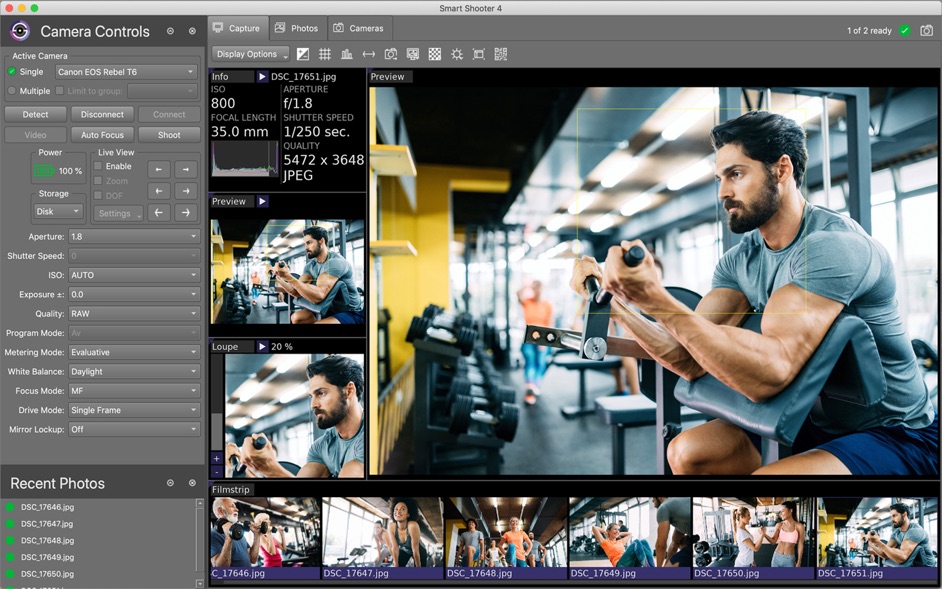Switch to the Cameras tab

[359, 28]
